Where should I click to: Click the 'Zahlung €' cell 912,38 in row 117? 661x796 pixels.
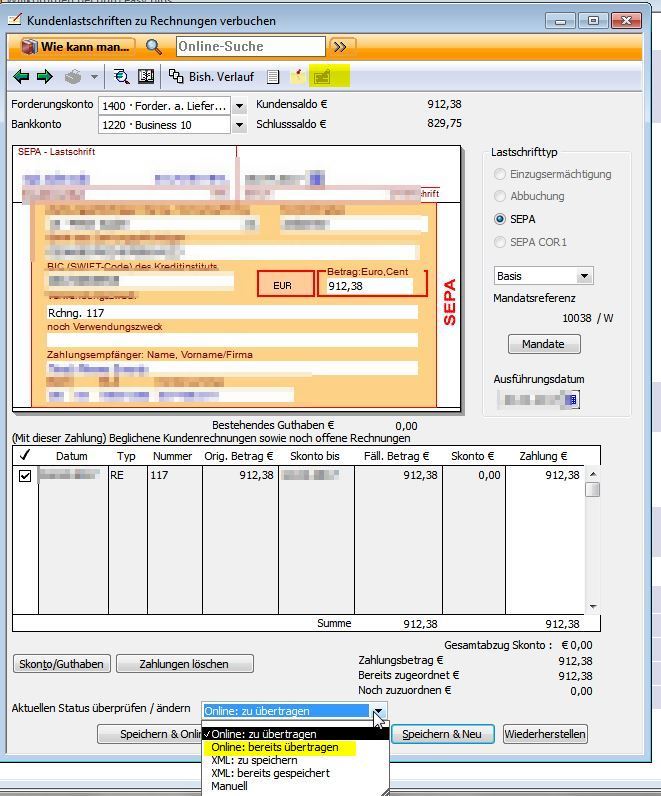(544, 475)
